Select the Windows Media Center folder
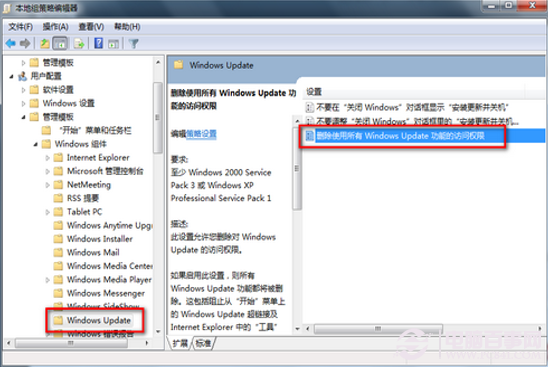548x367 pixels. click(x=110, y=266)
